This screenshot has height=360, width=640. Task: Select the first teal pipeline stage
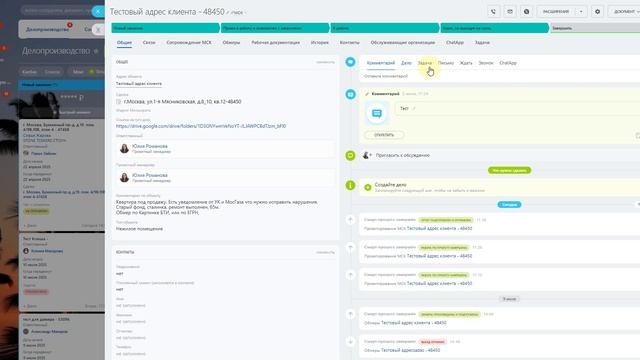[165, 28]
